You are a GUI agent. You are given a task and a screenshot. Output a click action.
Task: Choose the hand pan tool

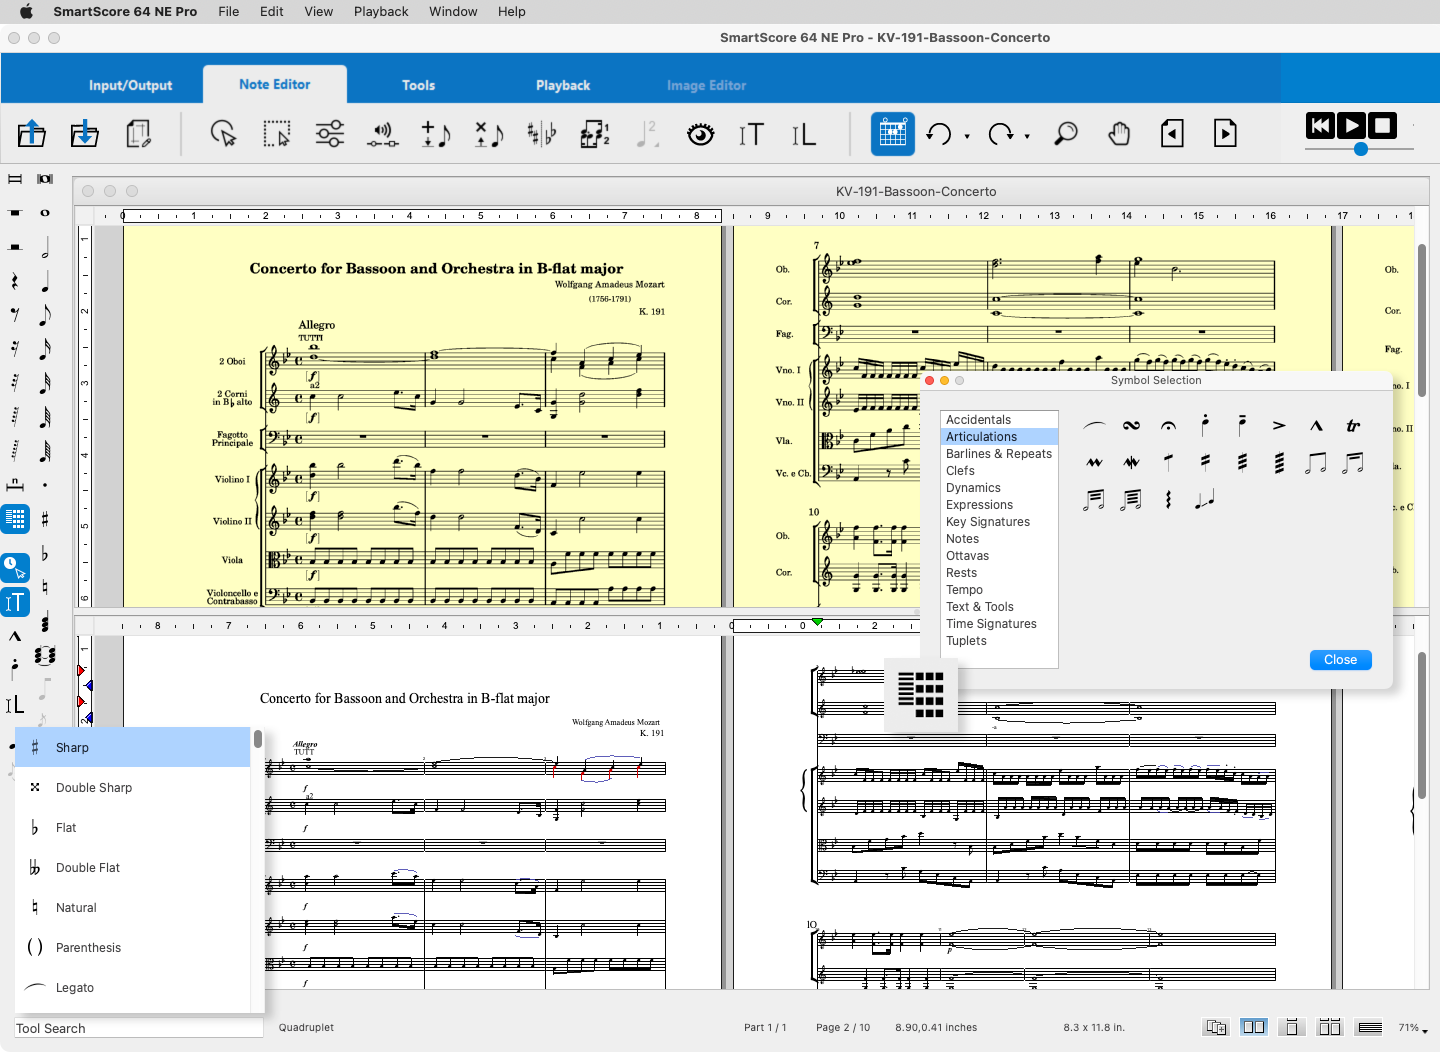pyautogui.click(x=1119, y=134)
